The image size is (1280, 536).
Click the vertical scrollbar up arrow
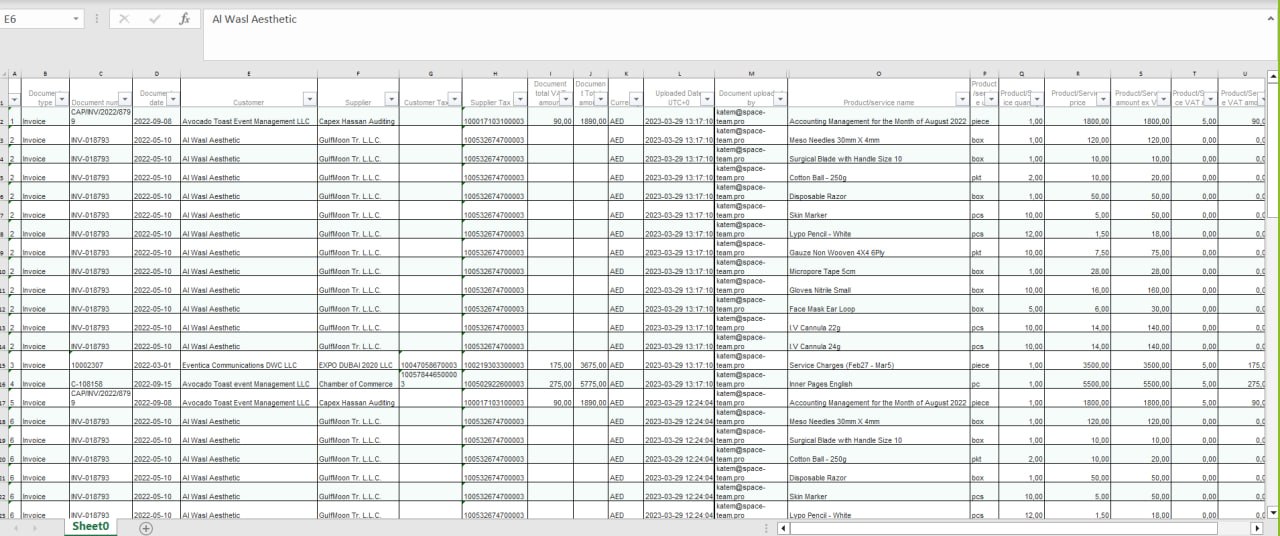coord(1272,76)
